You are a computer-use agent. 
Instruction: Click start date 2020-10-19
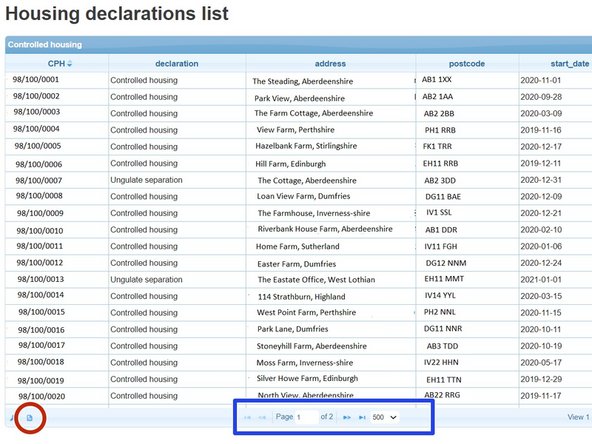click(541, 346)
